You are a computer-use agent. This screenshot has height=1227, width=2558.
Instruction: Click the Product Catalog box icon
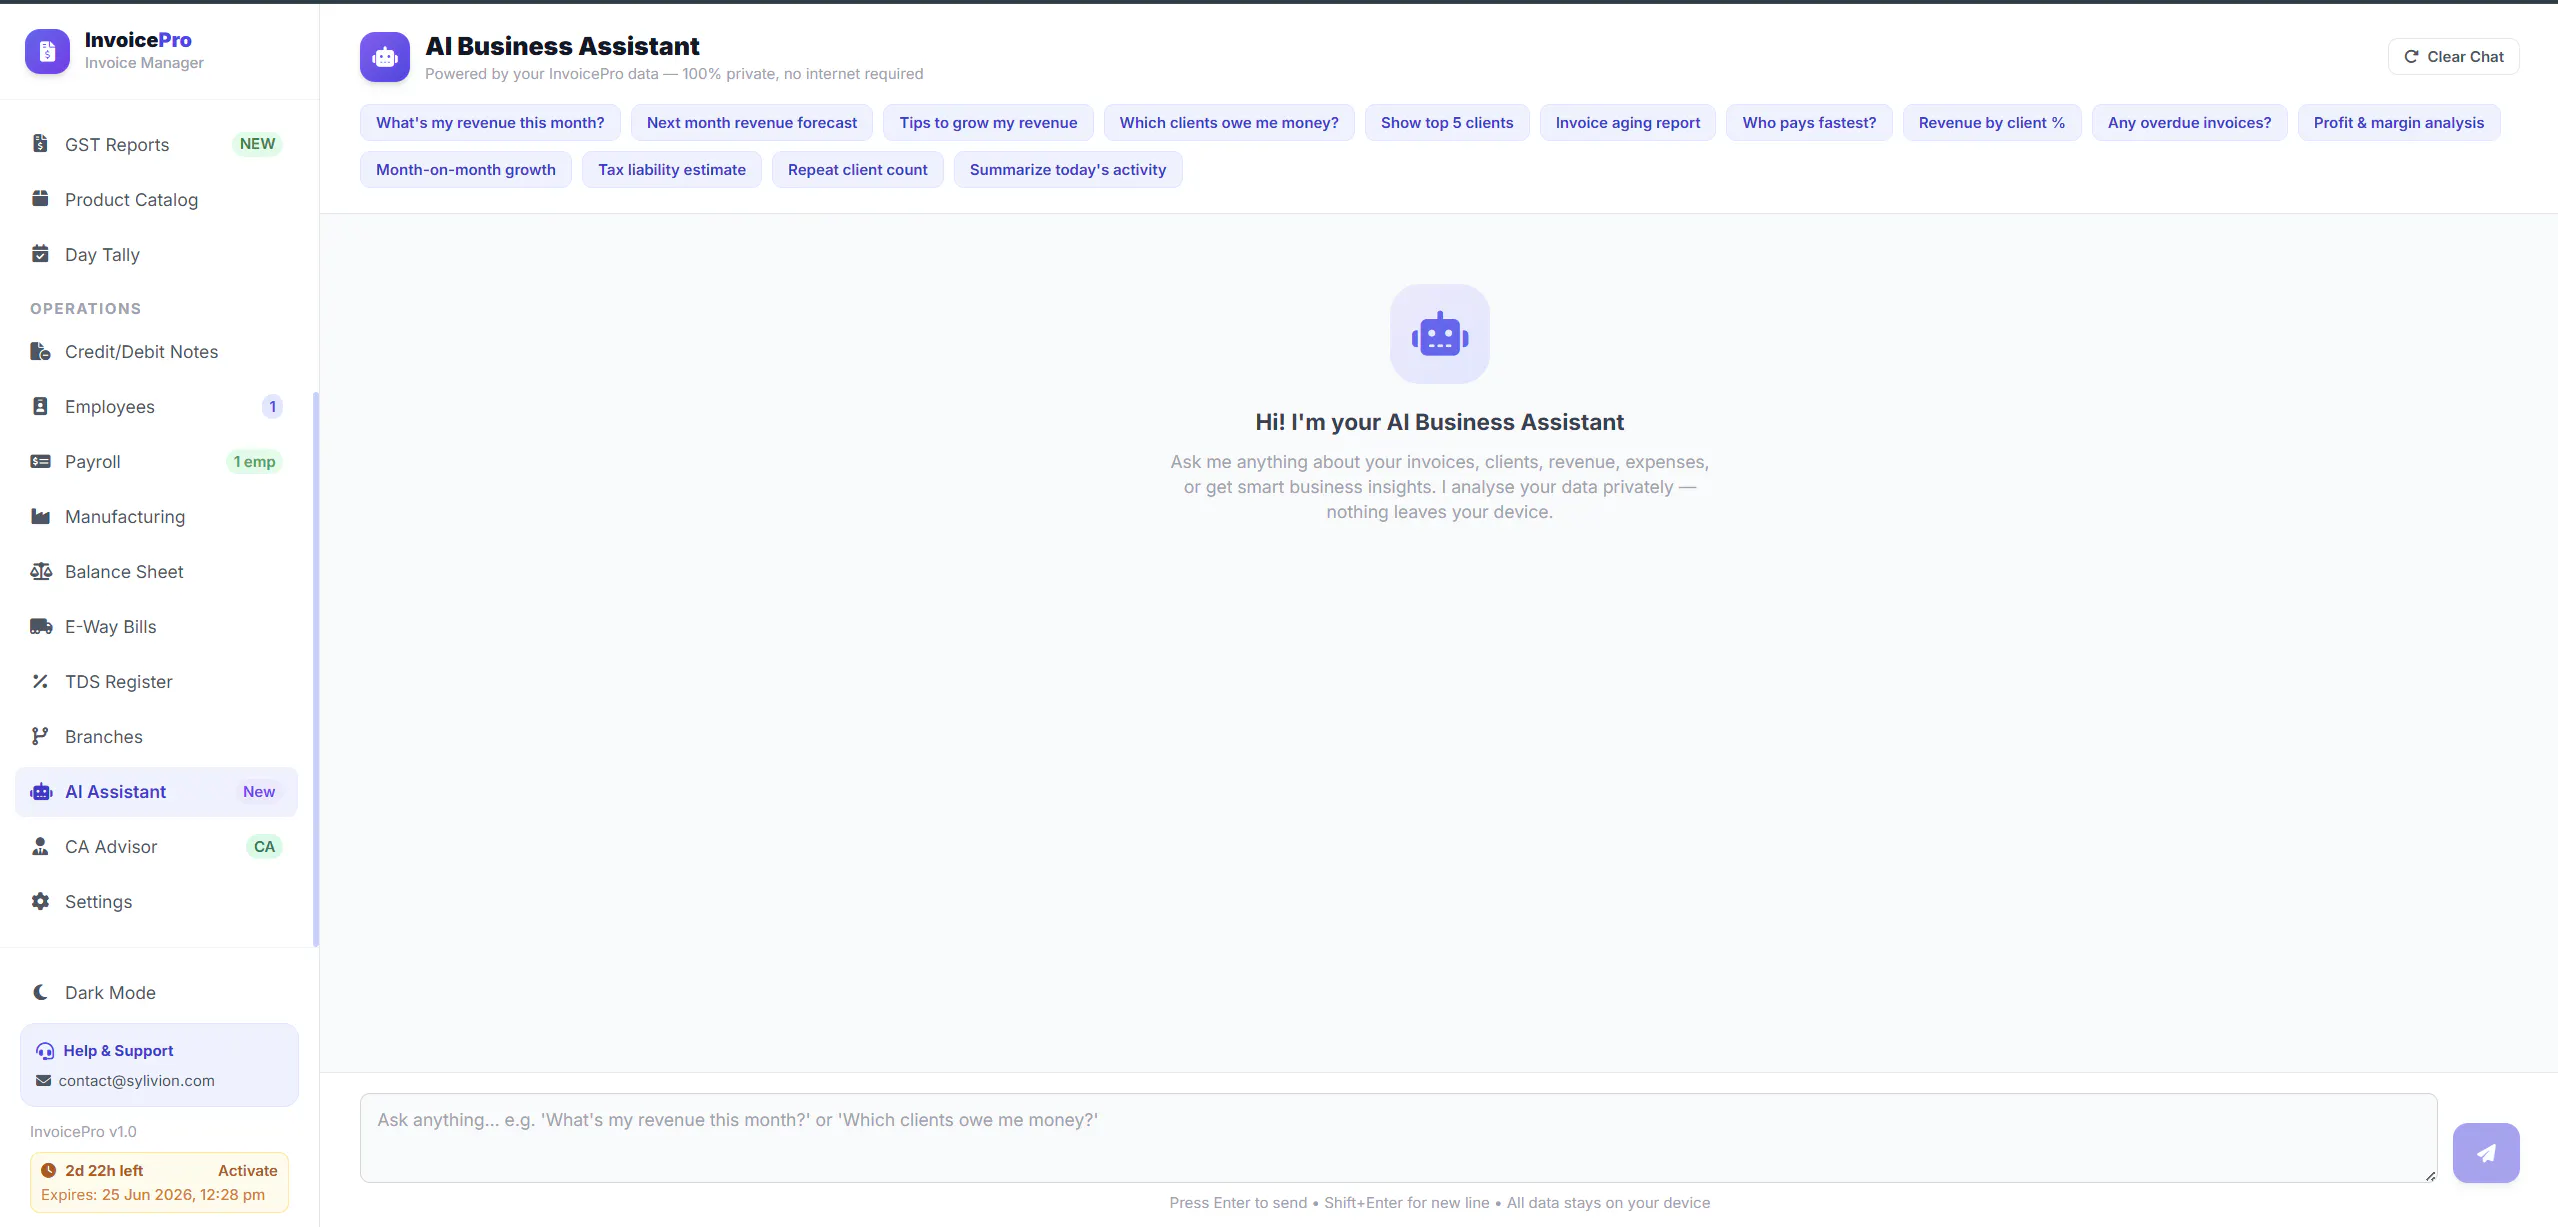pos(40,199)
